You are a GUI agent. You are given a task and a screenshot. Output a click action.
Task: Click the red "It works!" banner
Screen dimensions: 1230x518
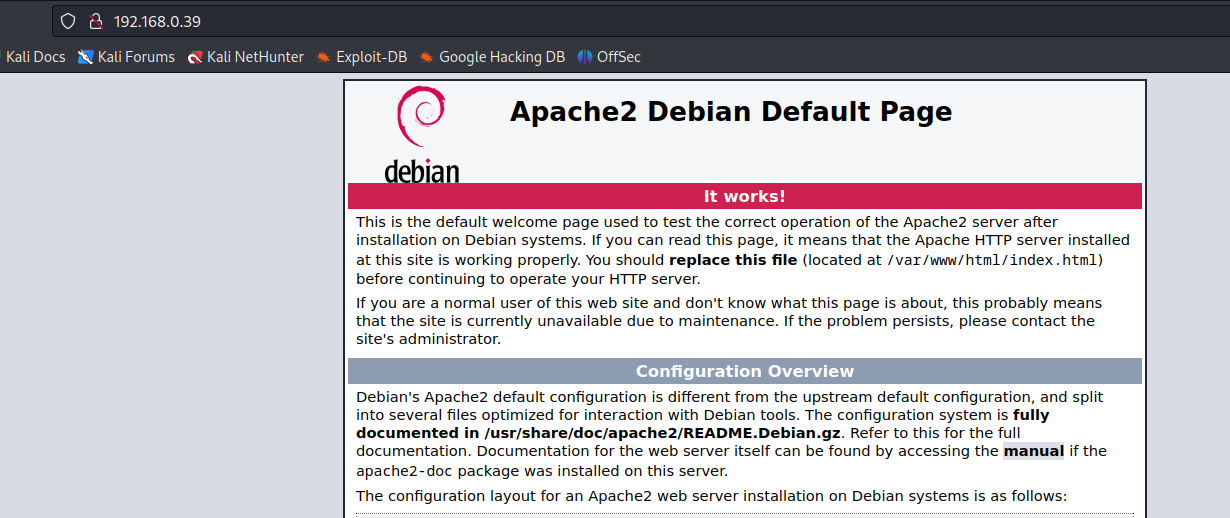(x=745, y=196)
